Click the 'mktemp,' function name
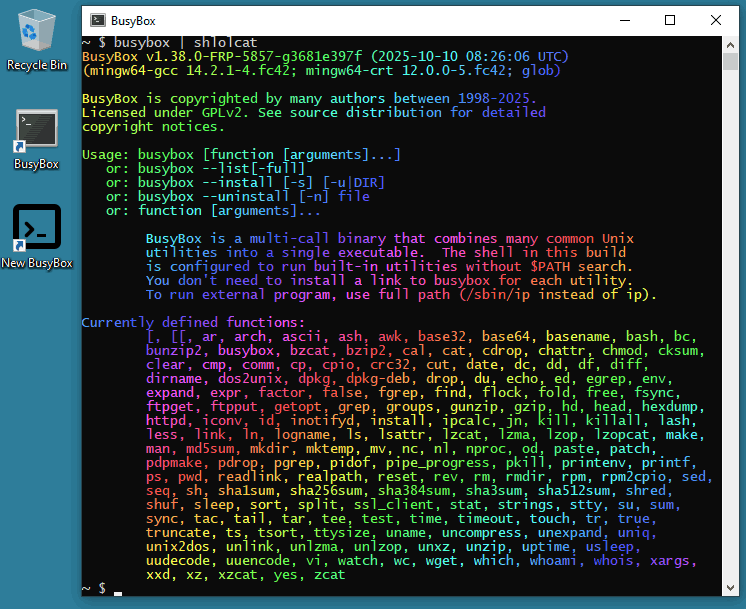 (334, 449)
